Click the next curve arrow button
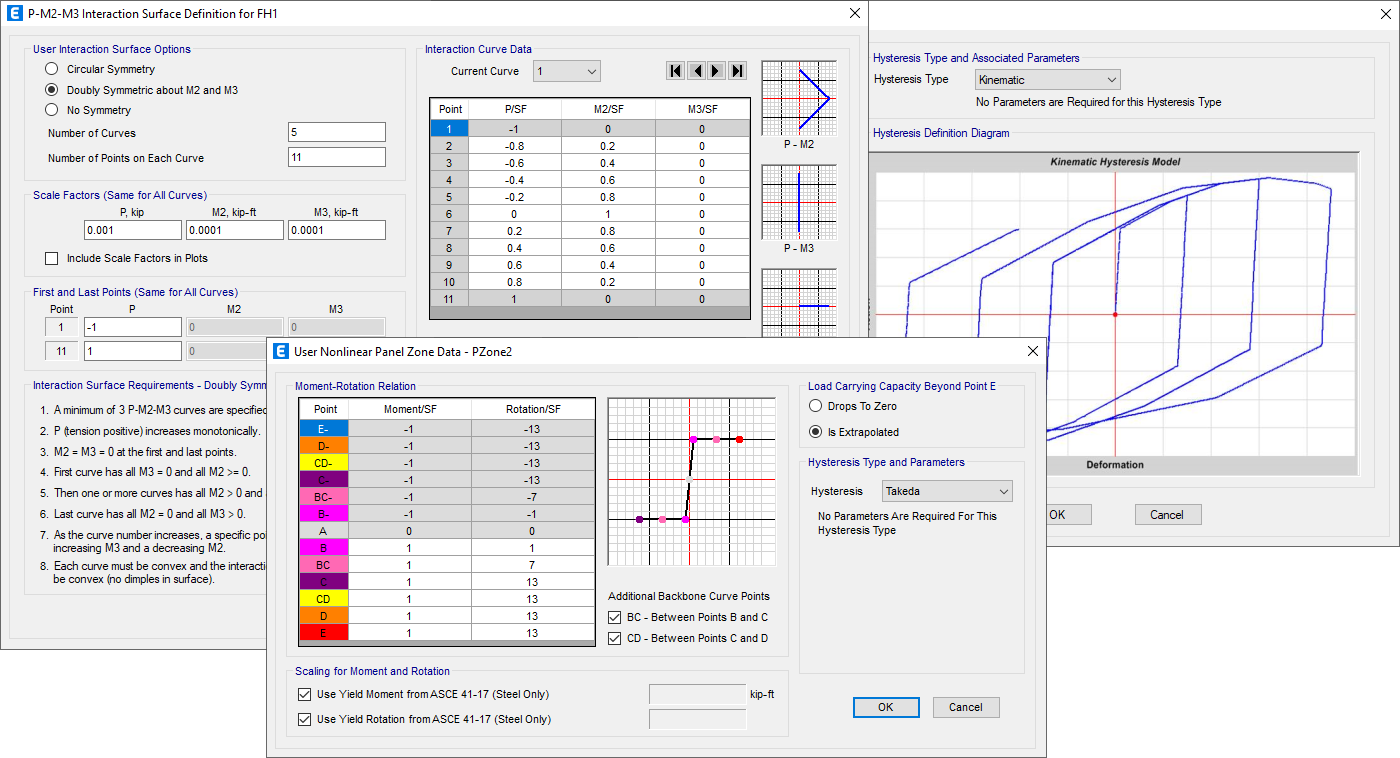 pyautogui.click(x=717, y=71)
